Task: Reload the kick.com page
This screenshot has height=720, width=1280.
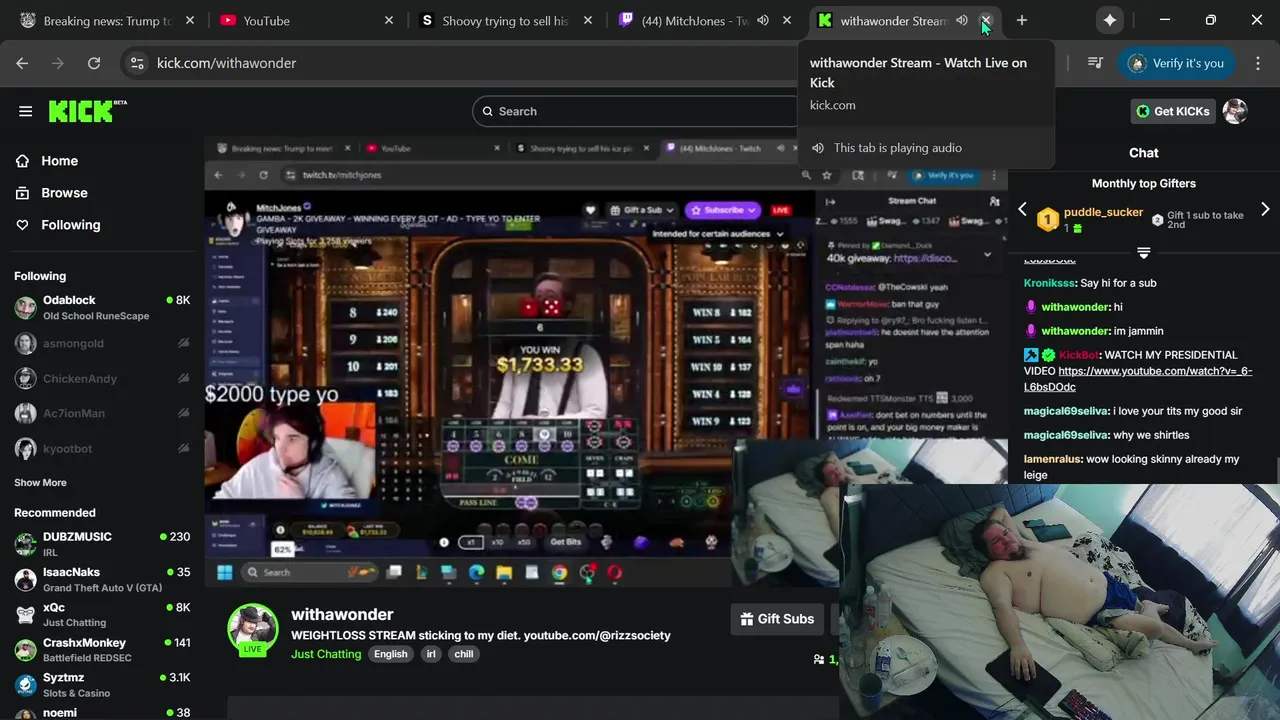Action: pos(94,63)
